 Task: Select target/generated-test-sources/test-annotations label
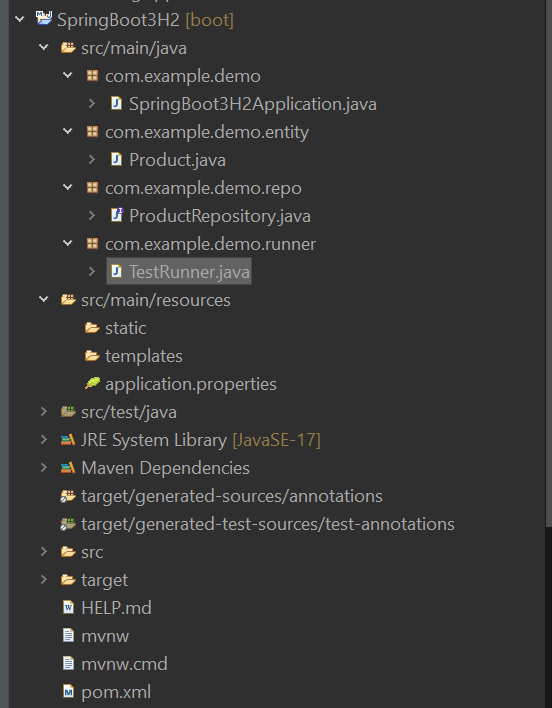point(268,524)
